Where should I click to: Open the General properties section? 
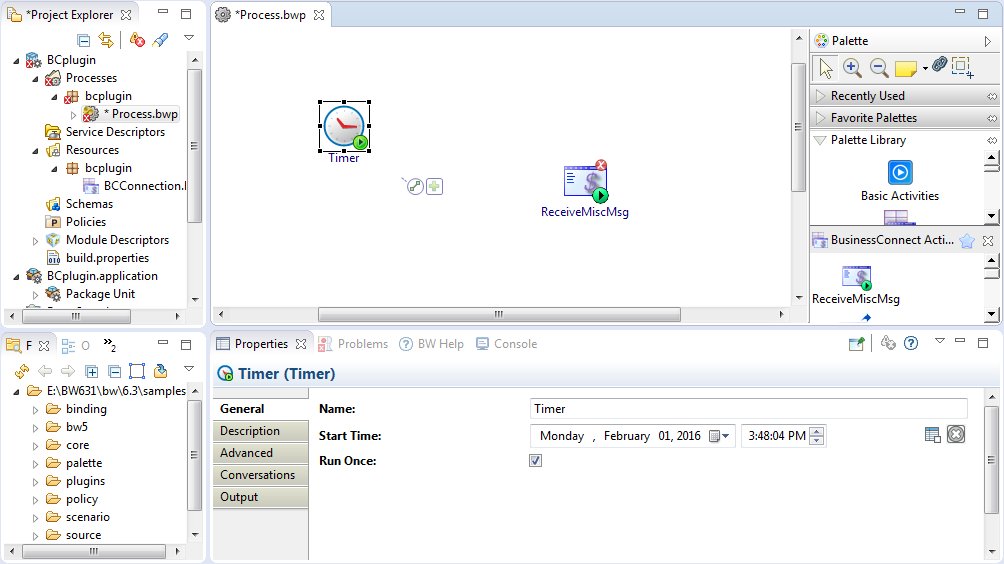[261, 409]
